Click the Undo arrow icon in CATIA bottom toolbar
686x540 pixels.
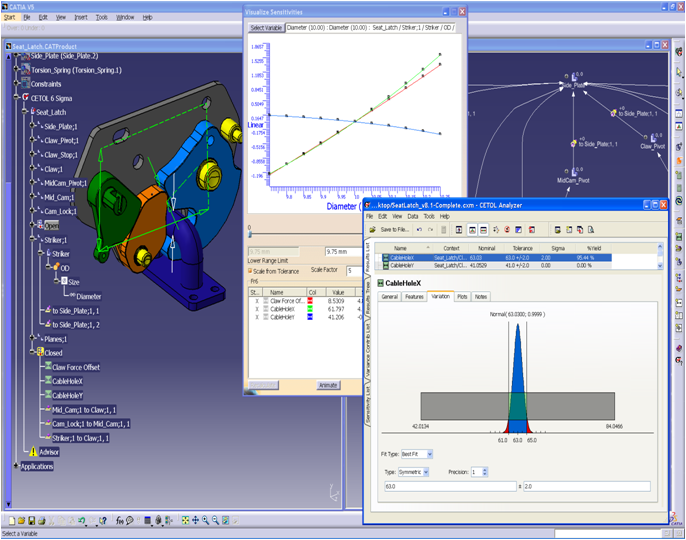(x=82, y=520)
